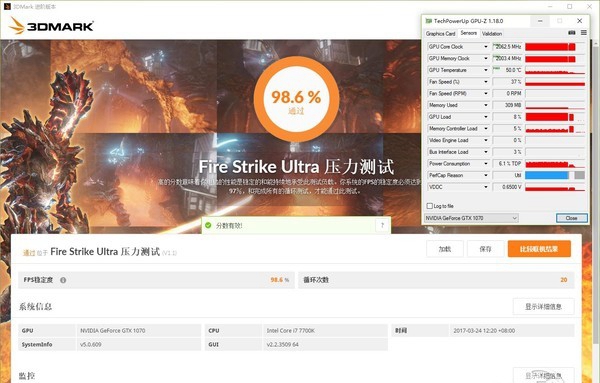
Task: Click the 2017-03-24 12:20 time value
Action: [x=484, y=331]
